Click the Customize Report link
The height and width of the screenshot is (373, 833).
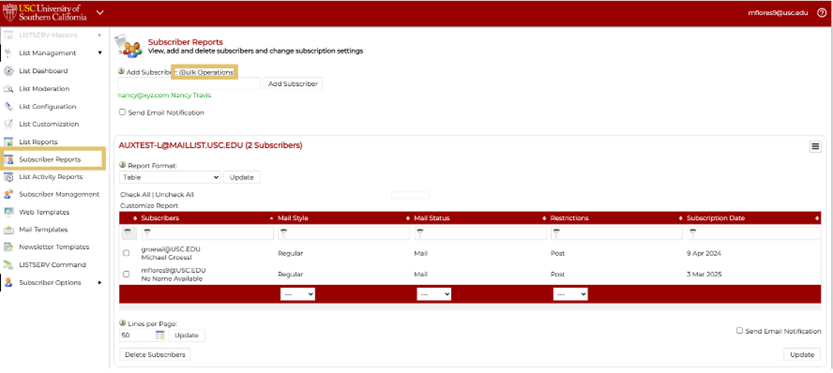(149, 206)
